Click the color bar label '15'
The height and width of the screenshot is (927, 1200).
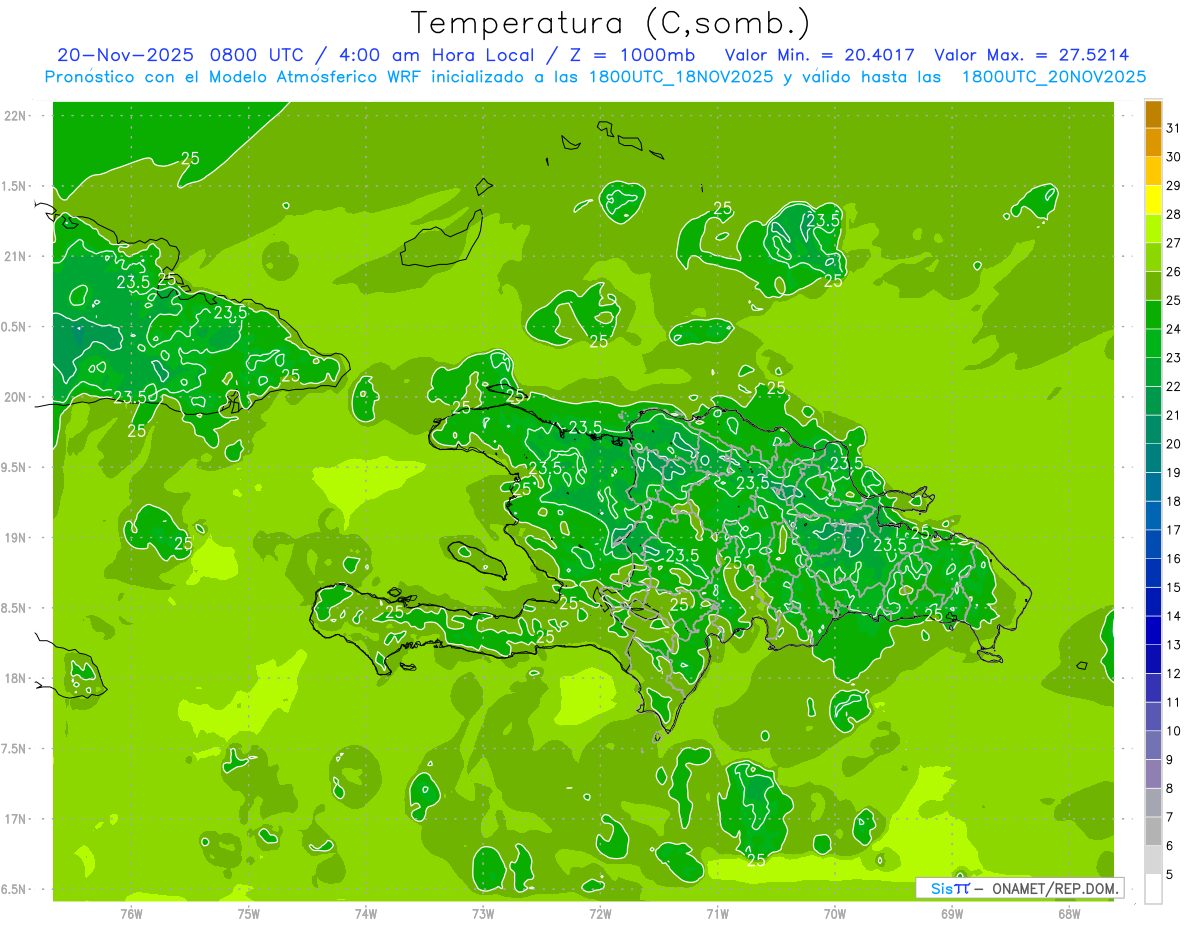pyautogui.click(x=1174, y=588)
